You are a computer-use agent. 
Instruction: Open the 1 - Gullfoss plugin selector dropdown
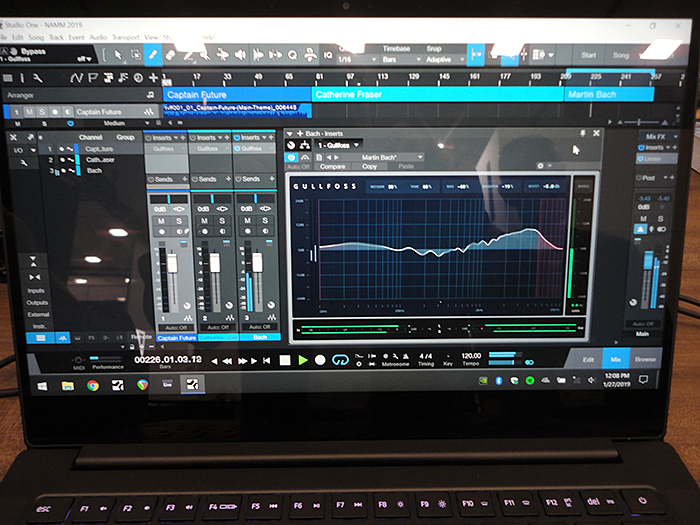[338, 145]
